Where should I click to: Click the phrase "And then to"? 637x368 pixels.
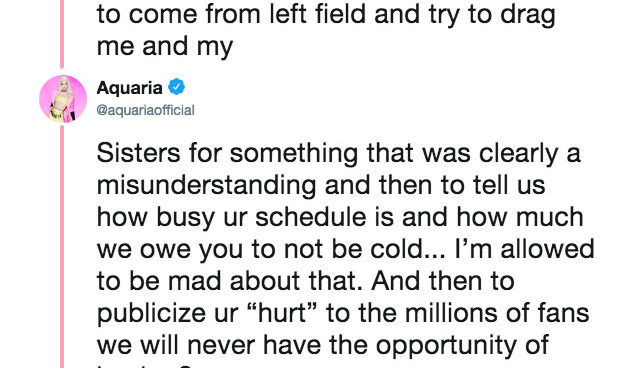pyautogui.click(x=442, y=281)
